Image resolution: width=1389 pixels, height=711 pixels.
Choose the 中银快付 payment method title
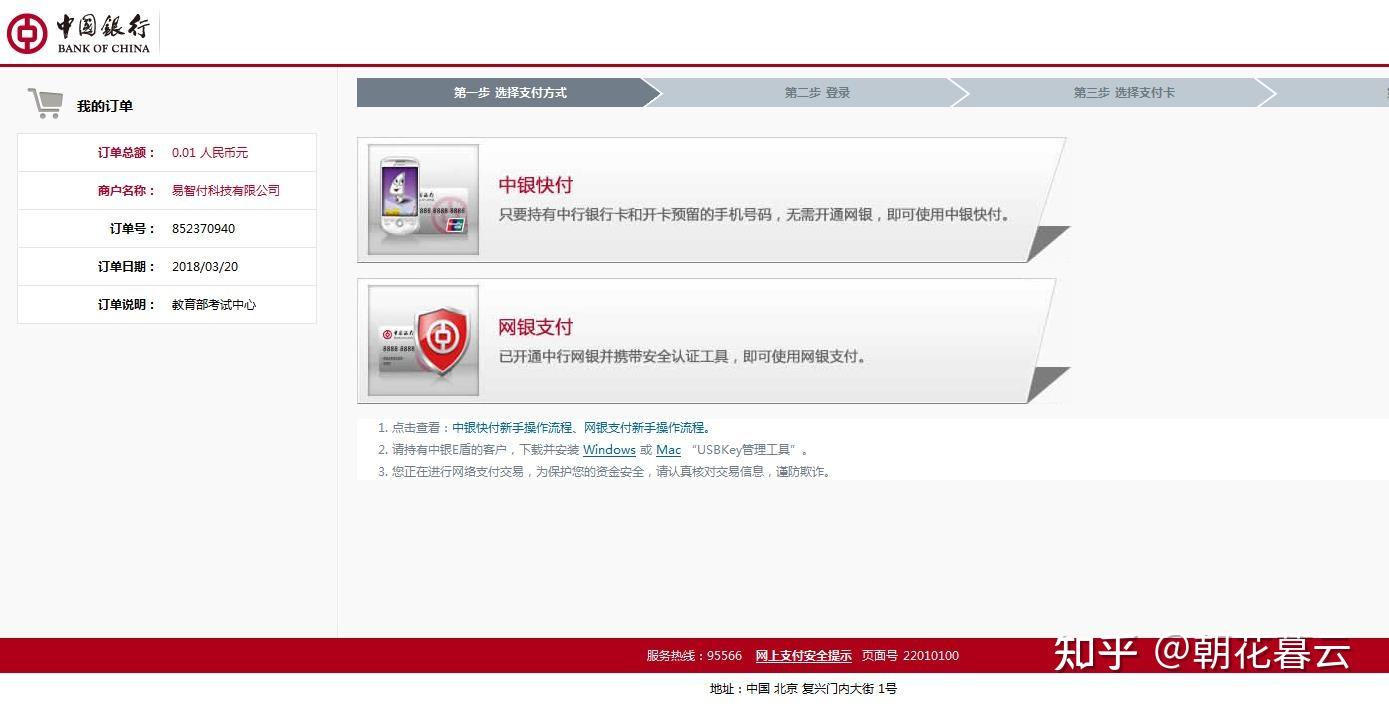(536, 185)
